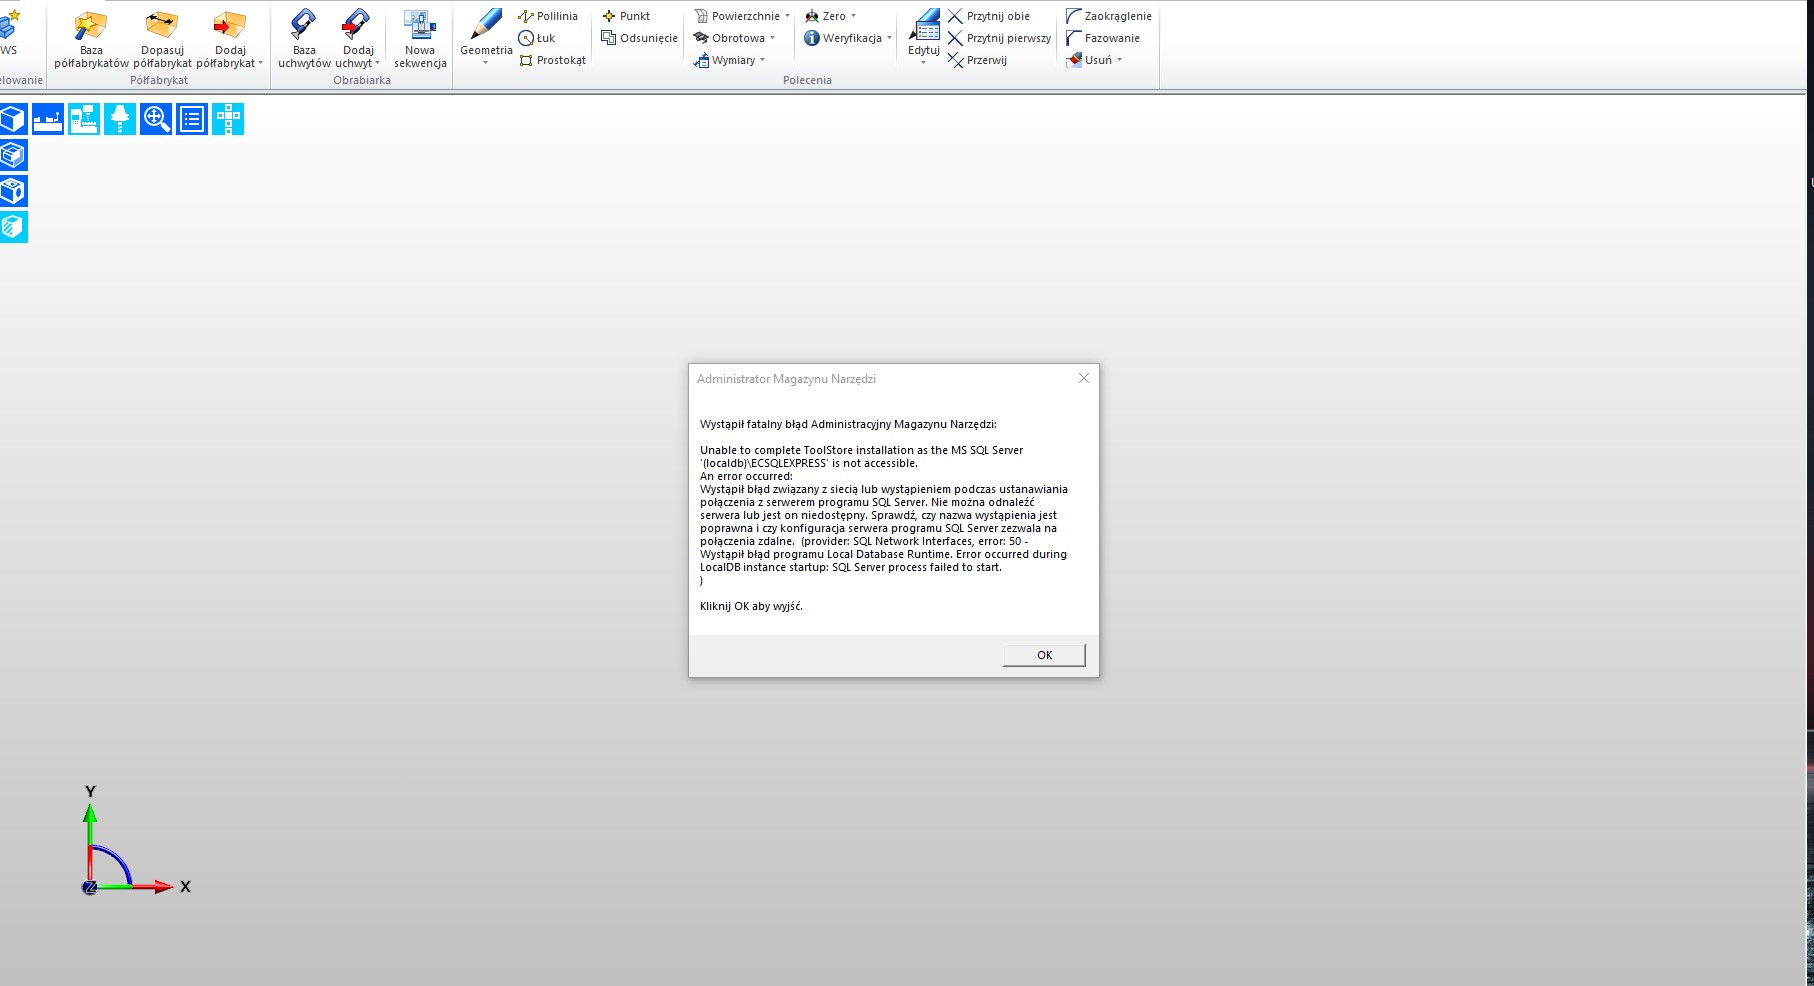
Task: Expand Powierzchnie dropdown arrow
Action: pyautogui.click(x=787, y=16)
